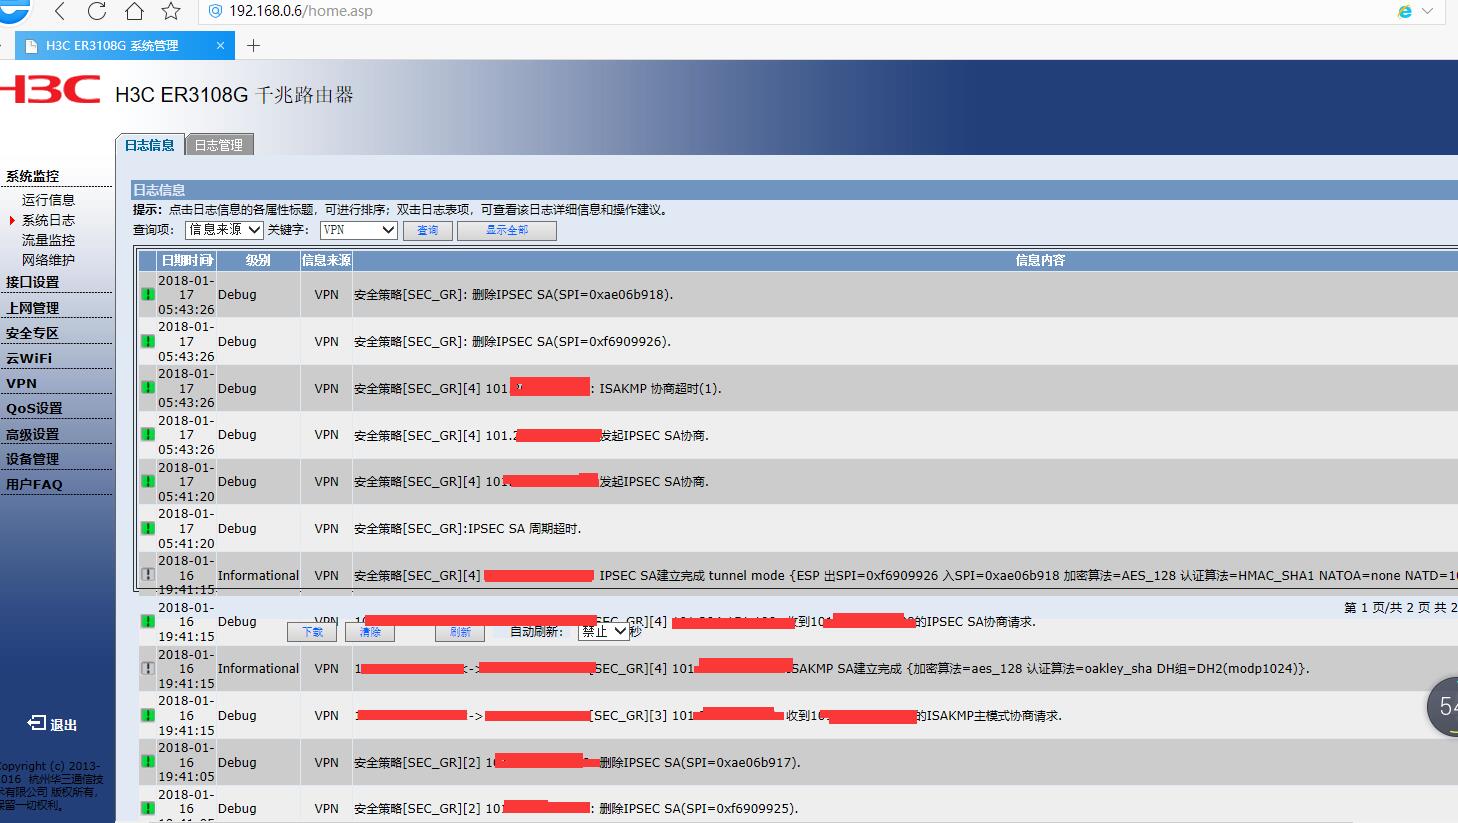Click green icon of SPI=0xae06b917 delete row
1458x823 pixels.
click(148, 762)
